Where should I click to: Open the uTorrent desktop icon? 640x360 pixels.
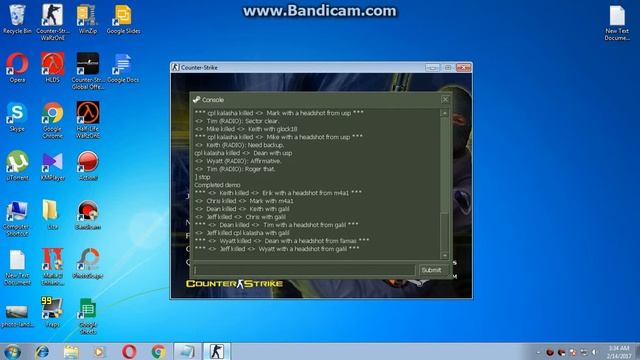pyautogui.click(x=17, y=166)
